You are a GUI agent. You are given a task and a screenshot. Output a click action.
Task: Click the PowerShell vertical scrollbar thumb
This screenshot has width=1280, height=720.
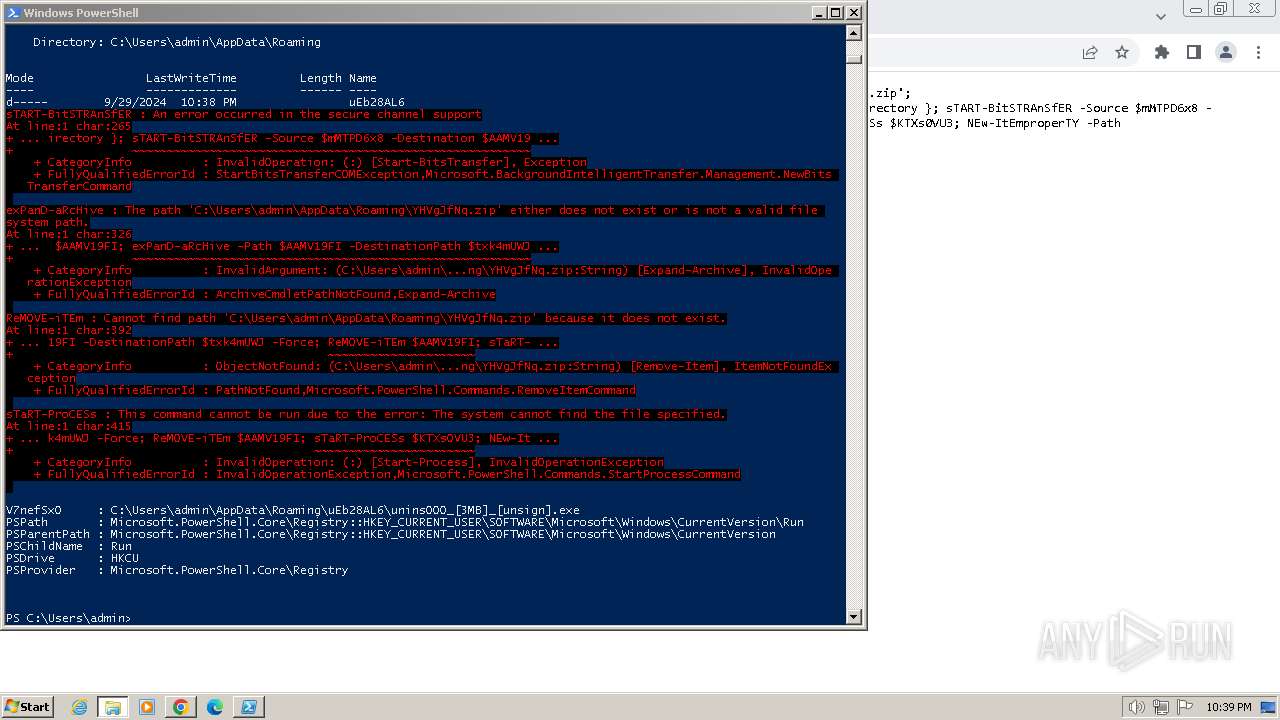tap(854, 58)
